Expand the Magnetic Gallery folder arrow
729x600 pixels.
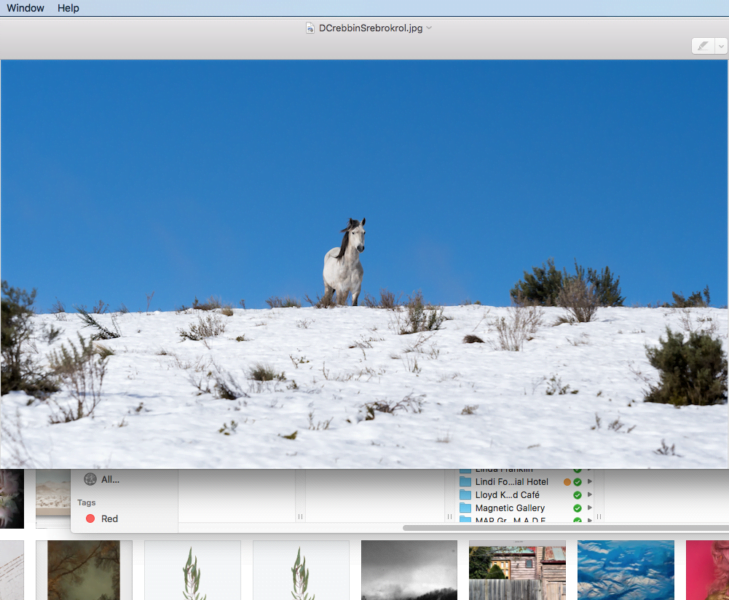point(590,508)
